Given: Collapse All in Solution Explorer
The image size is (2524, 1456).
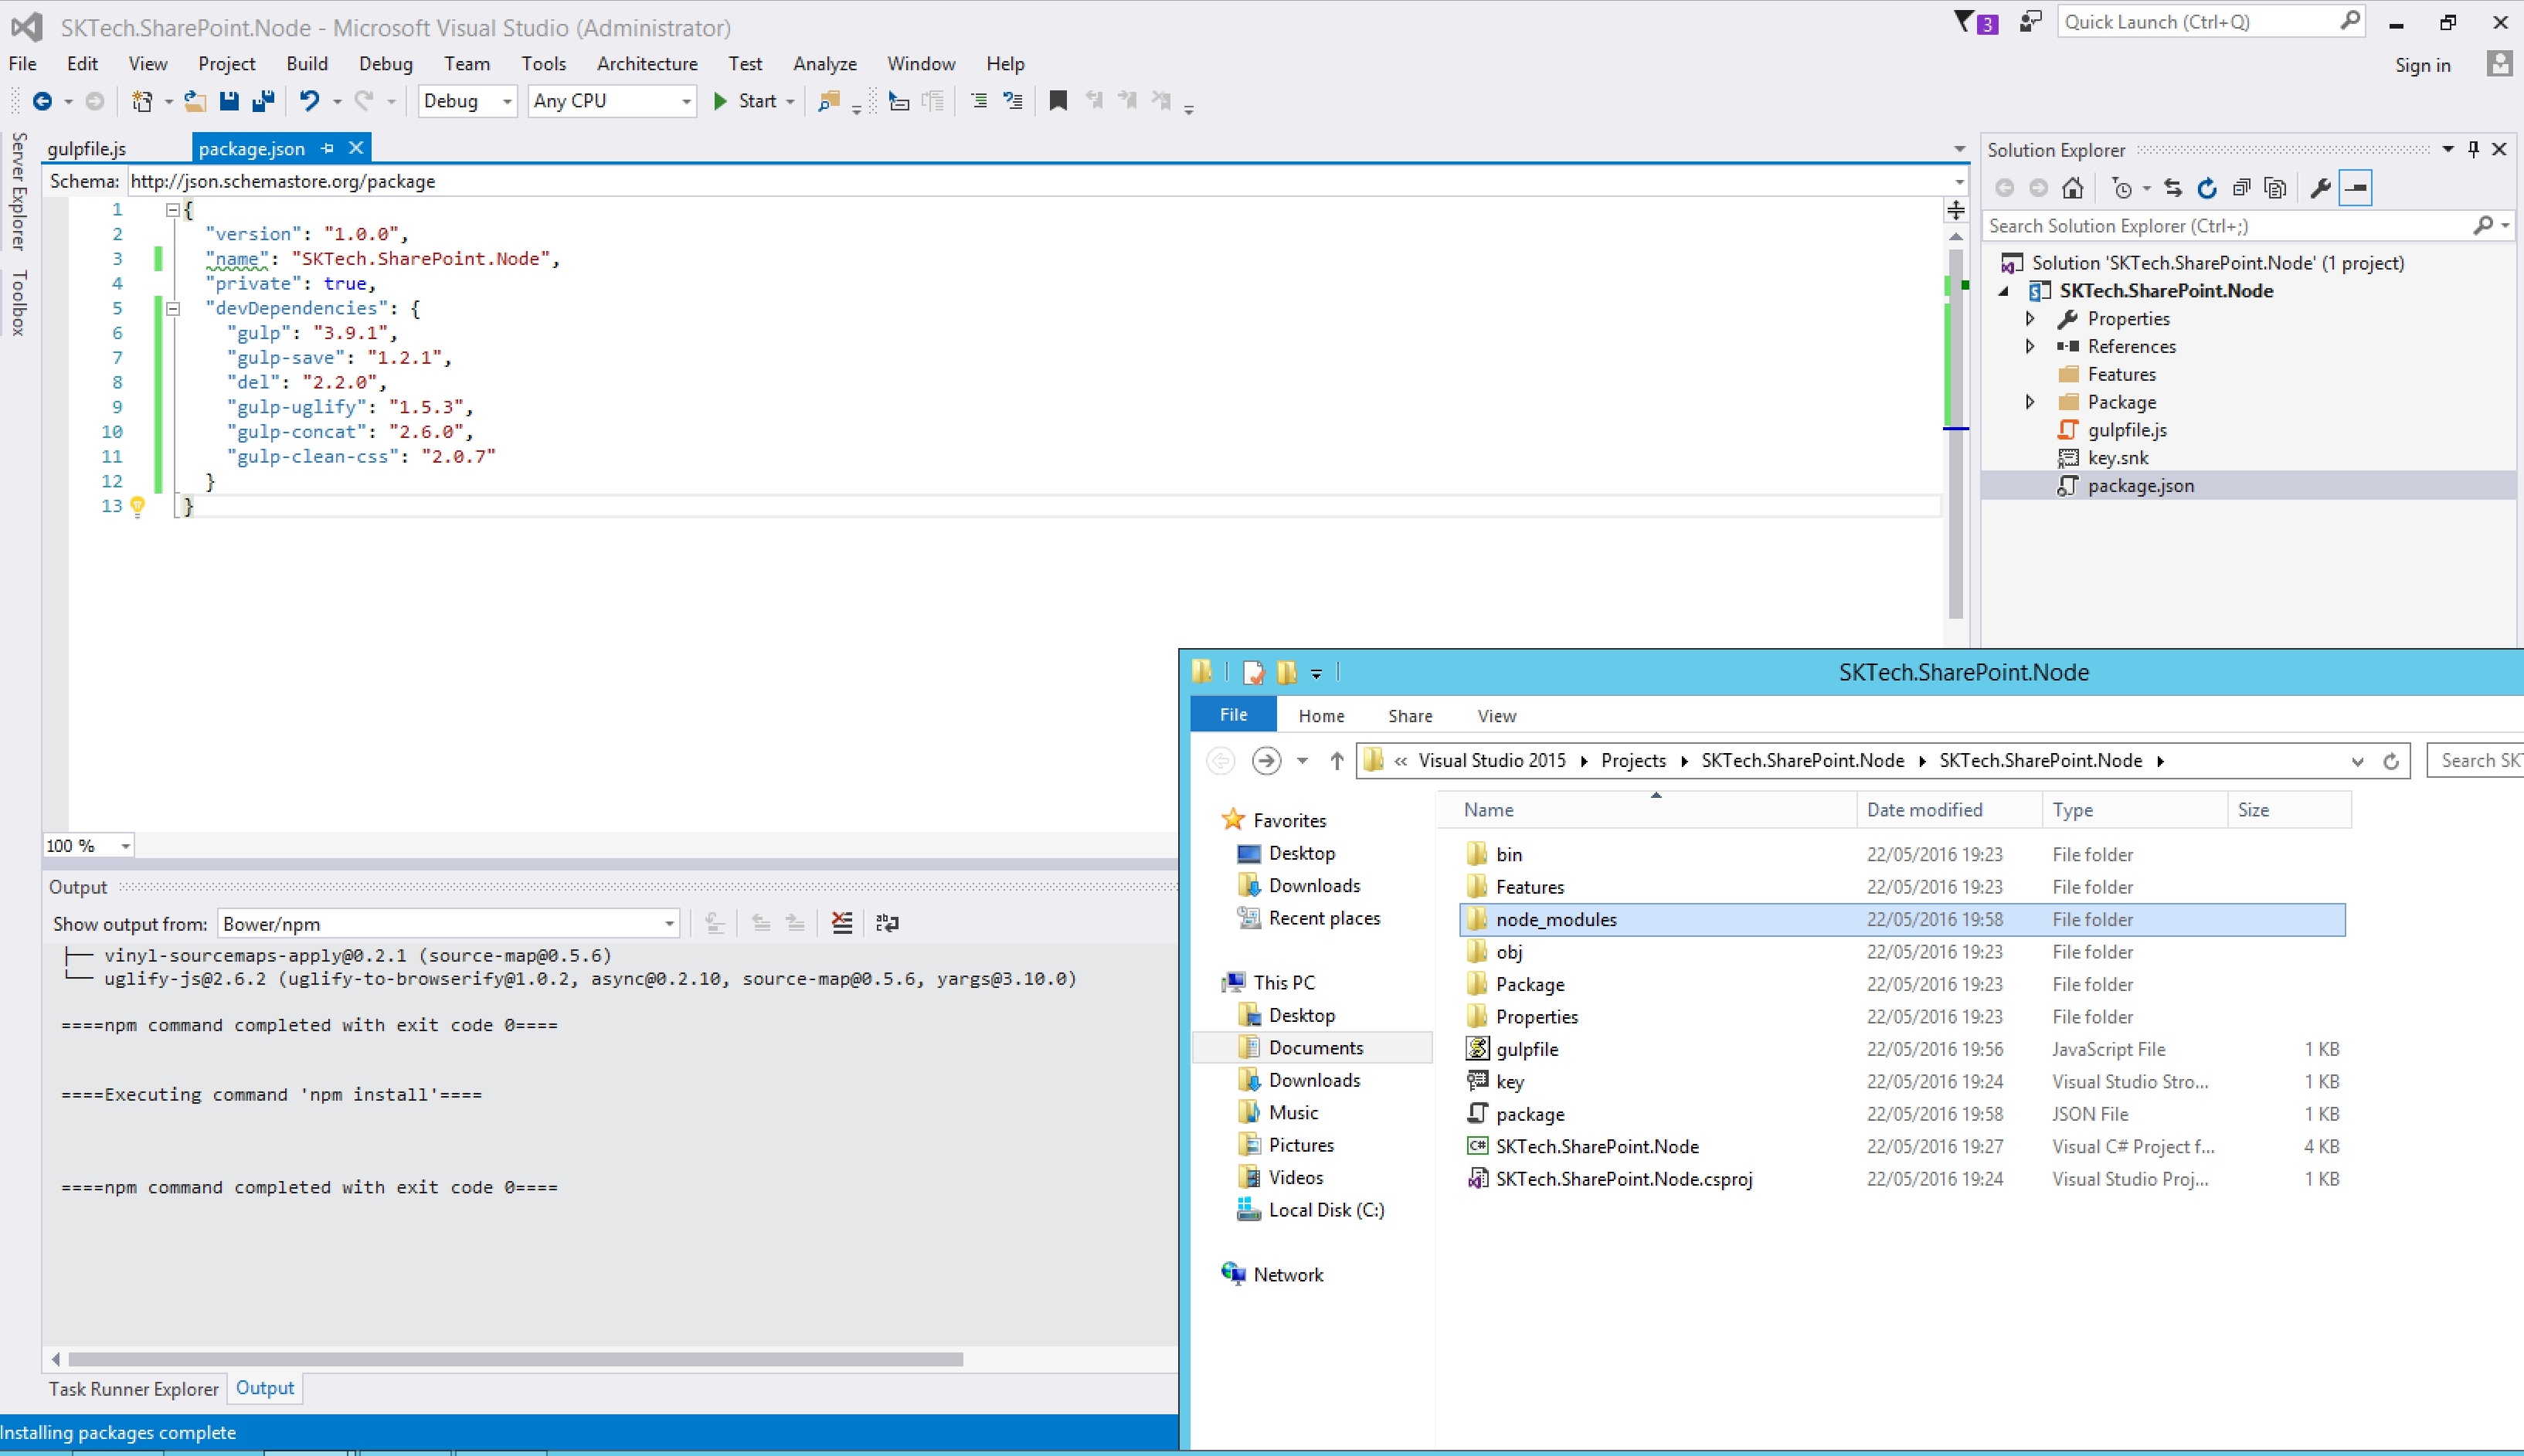Looking at the screenshot, I should 2241,188.
